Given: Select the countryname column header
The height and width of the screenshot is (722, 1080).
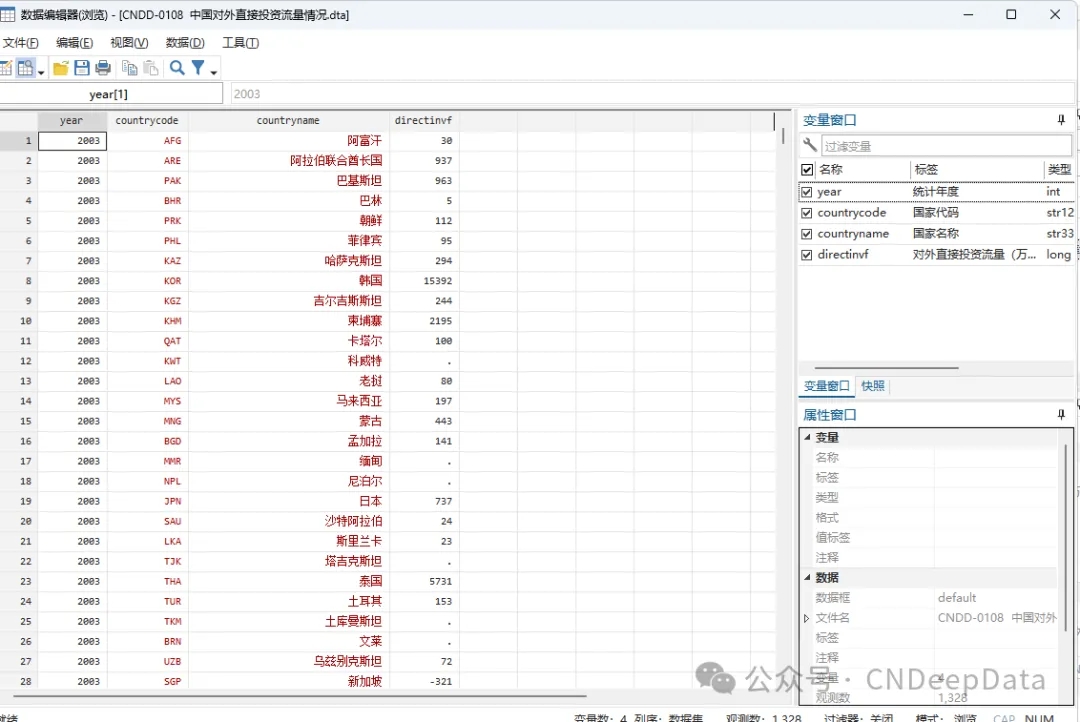Looking at the screenshot, I should 288,121.
